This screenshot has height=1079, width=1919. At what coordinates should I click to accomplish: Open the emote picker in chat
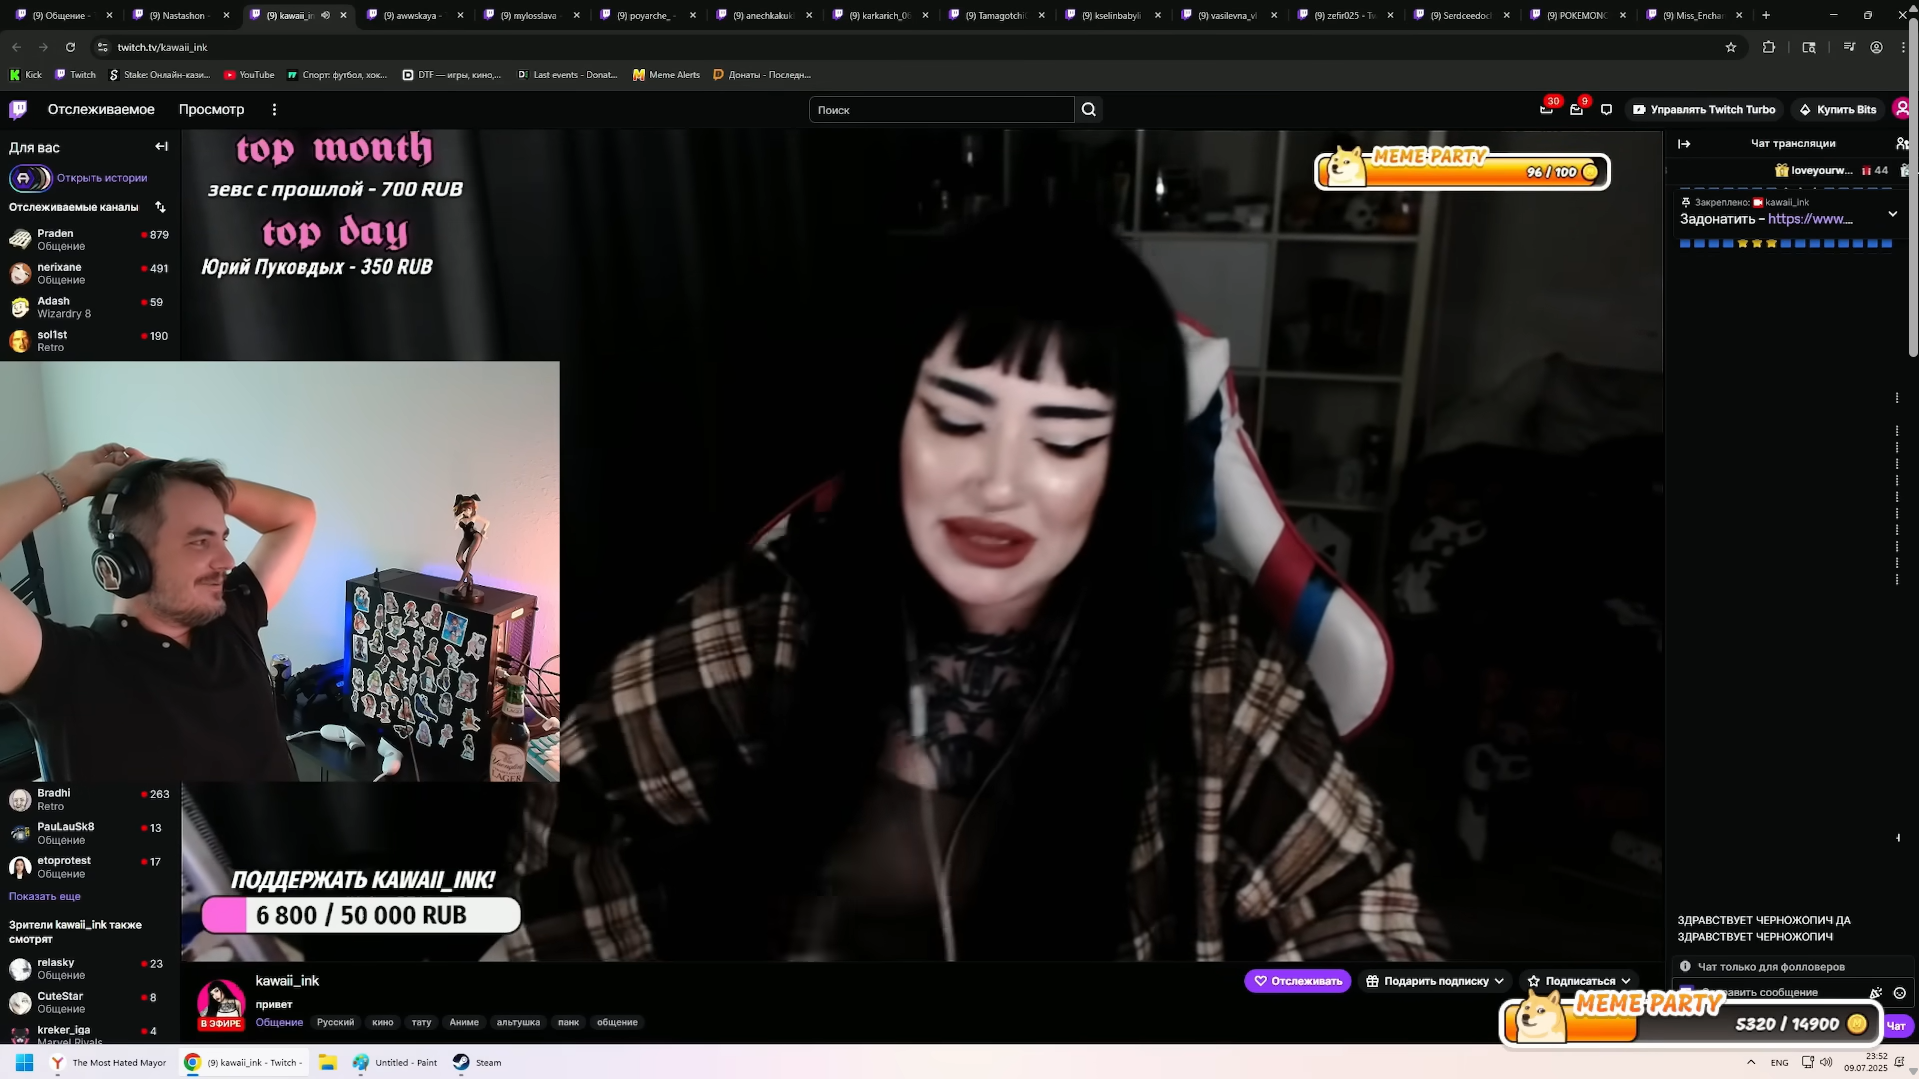(1900, 993)
